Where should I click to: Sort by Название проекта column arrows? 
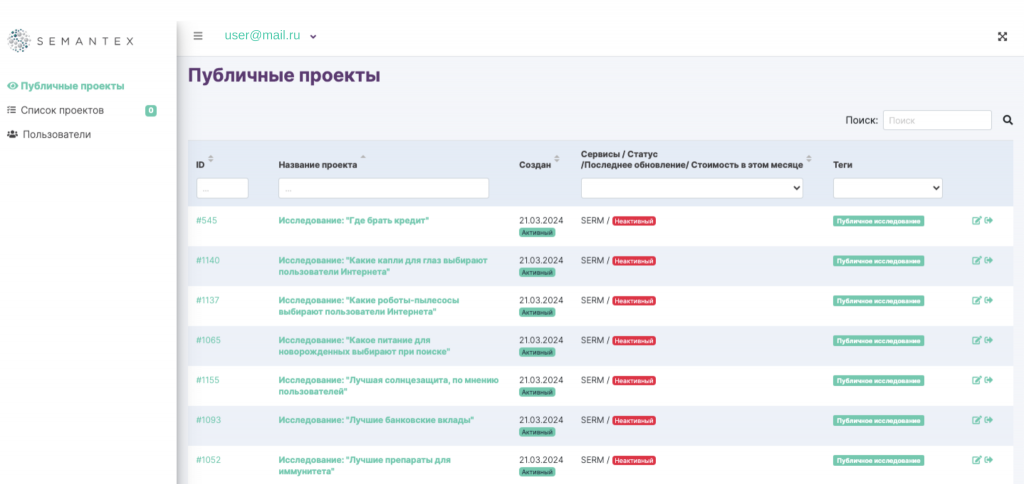click(363, 159)
